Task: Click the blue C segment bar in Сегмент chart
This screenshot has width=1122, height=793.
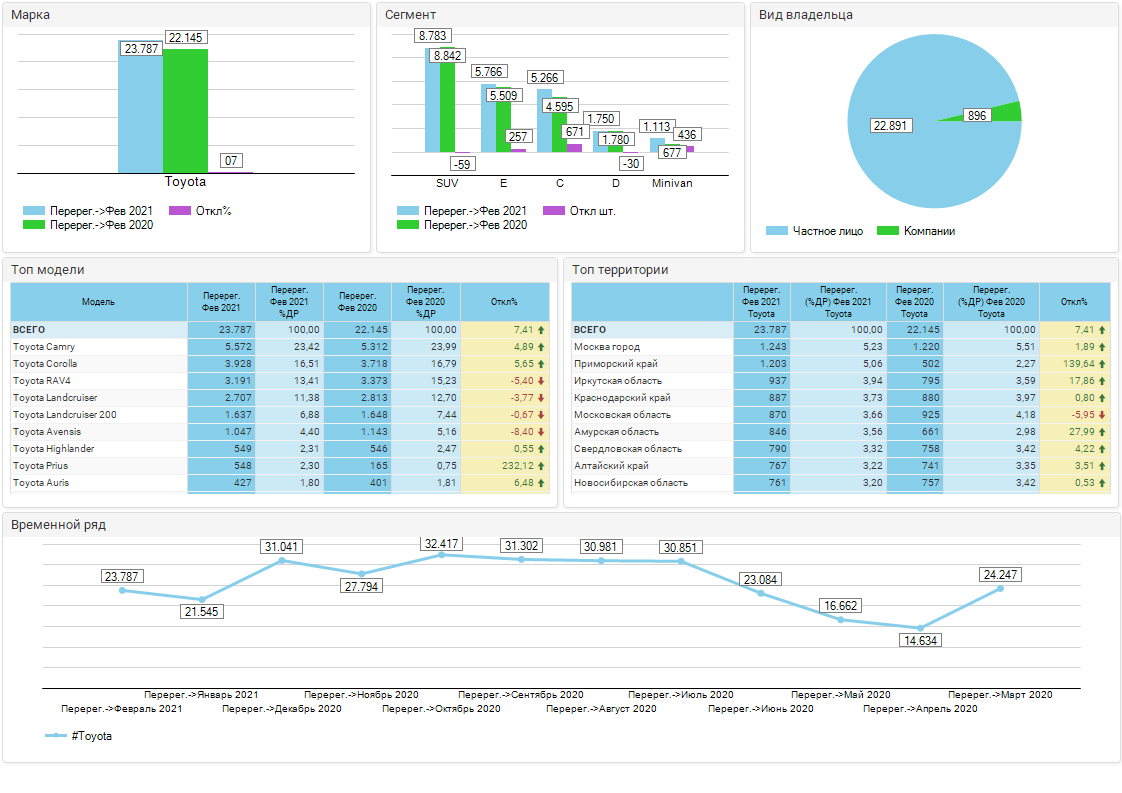Action: click(545, 121)
